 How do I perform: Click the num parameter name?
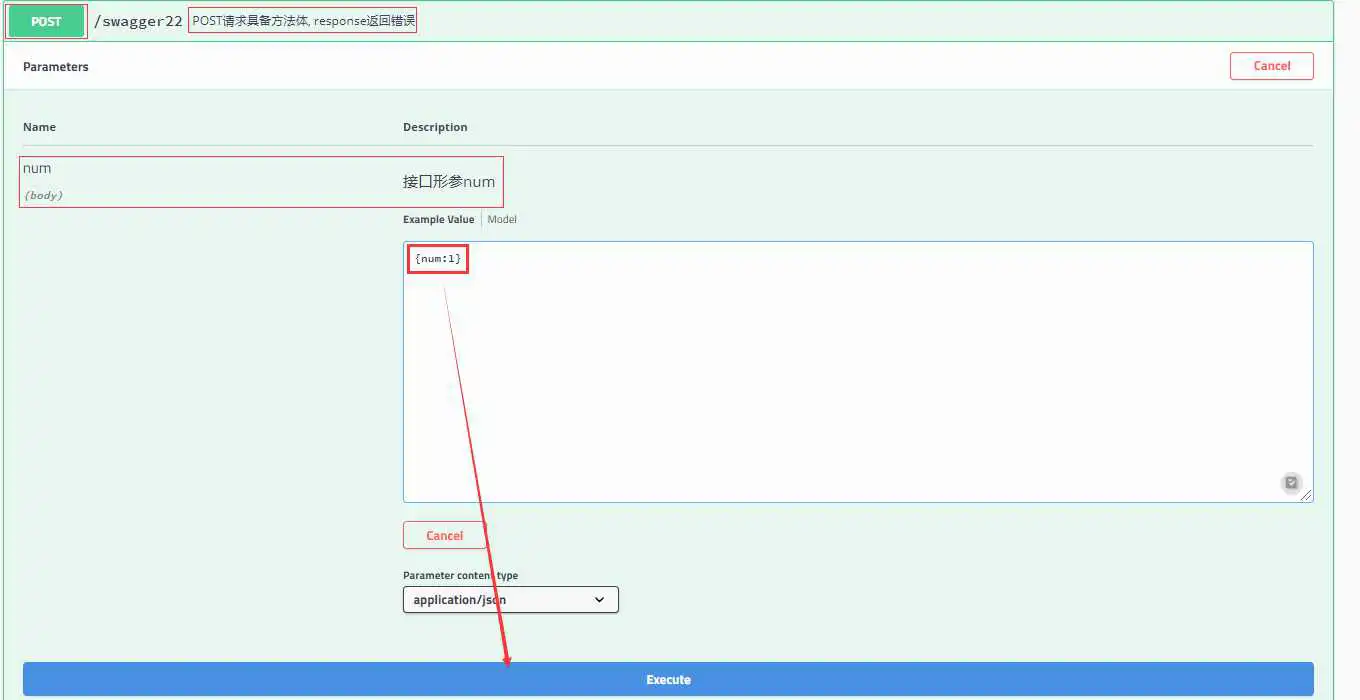37,168
